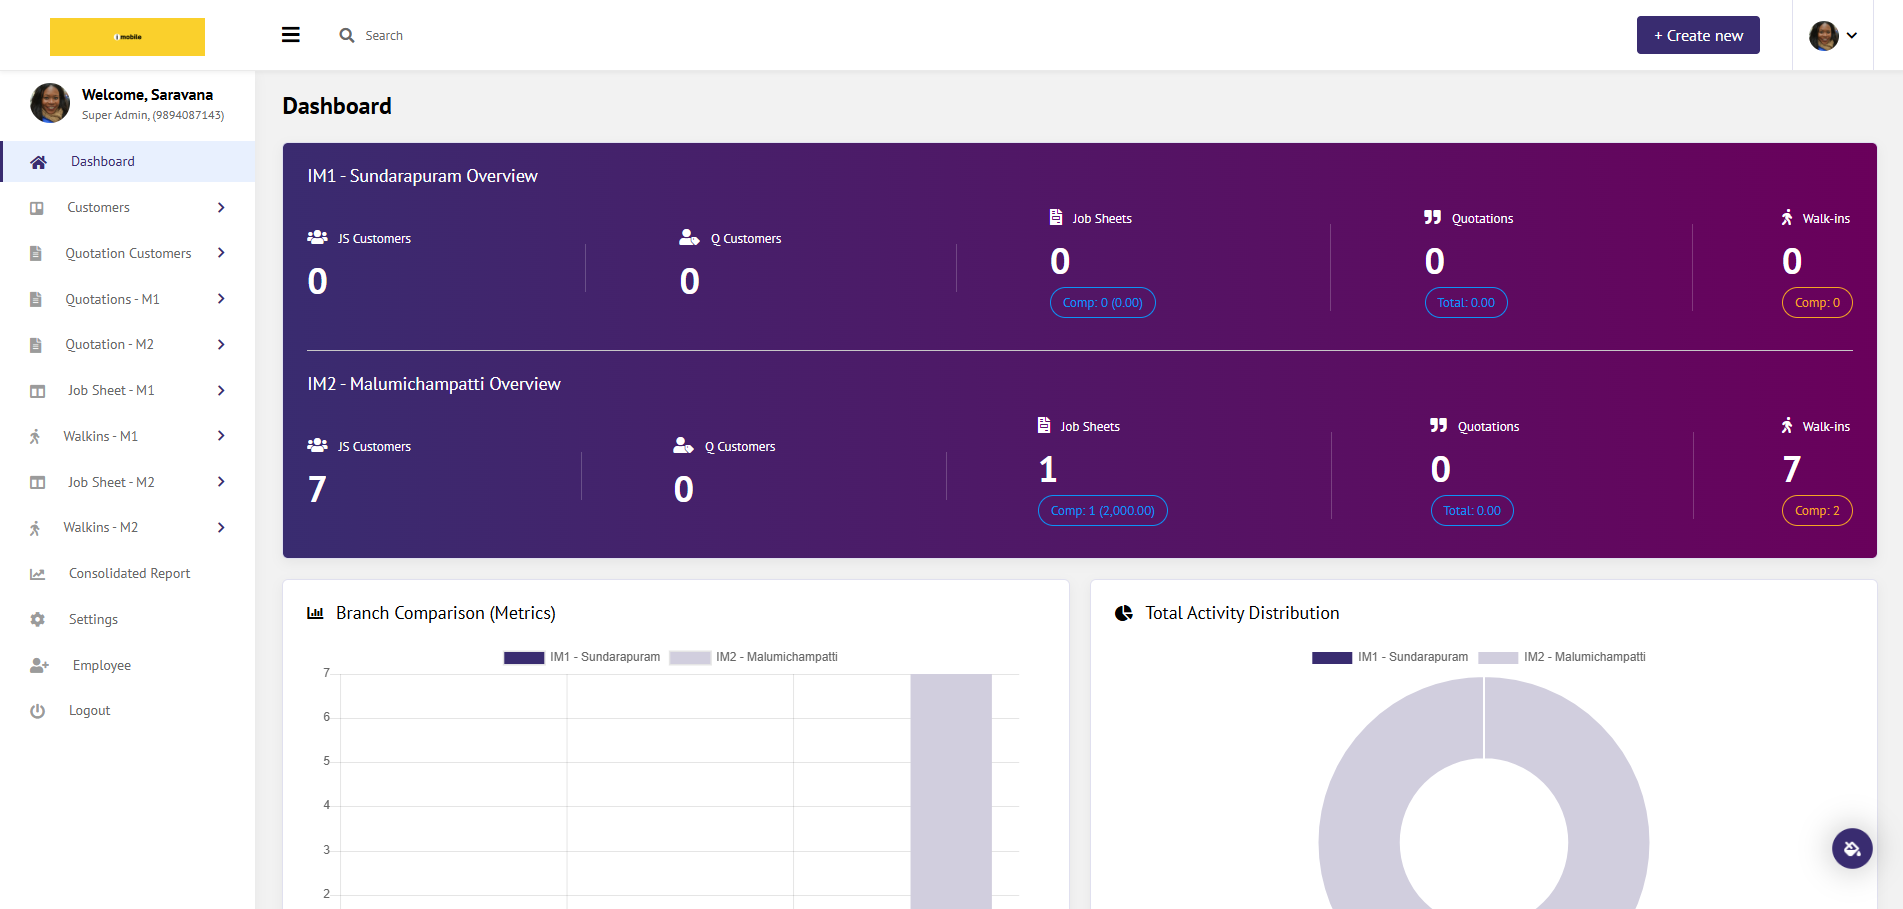Click the Walkins - M1 walking icon
The width and height of the screenshot is (1903, 909).
pos(35,436)
